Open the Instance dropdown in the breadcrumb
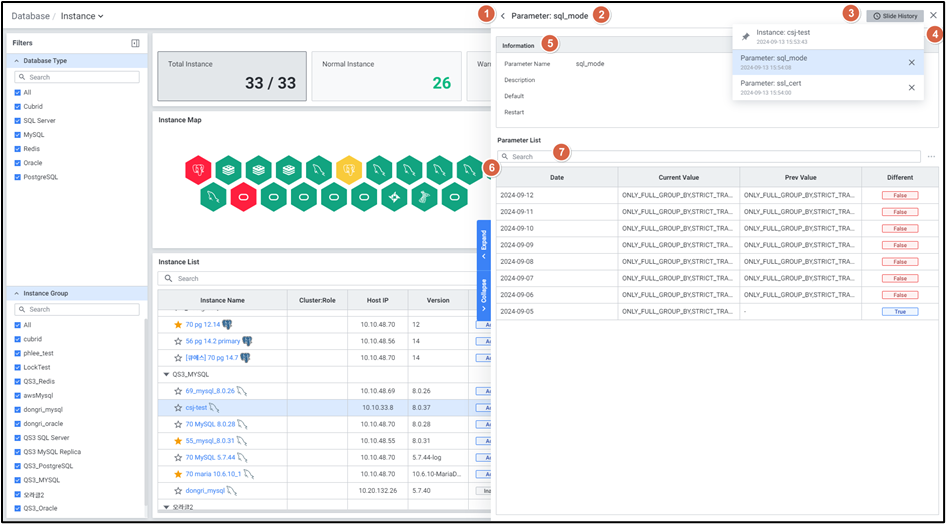Screen dimensions: 946x524 pyautogui.click(x=82, y=16)
